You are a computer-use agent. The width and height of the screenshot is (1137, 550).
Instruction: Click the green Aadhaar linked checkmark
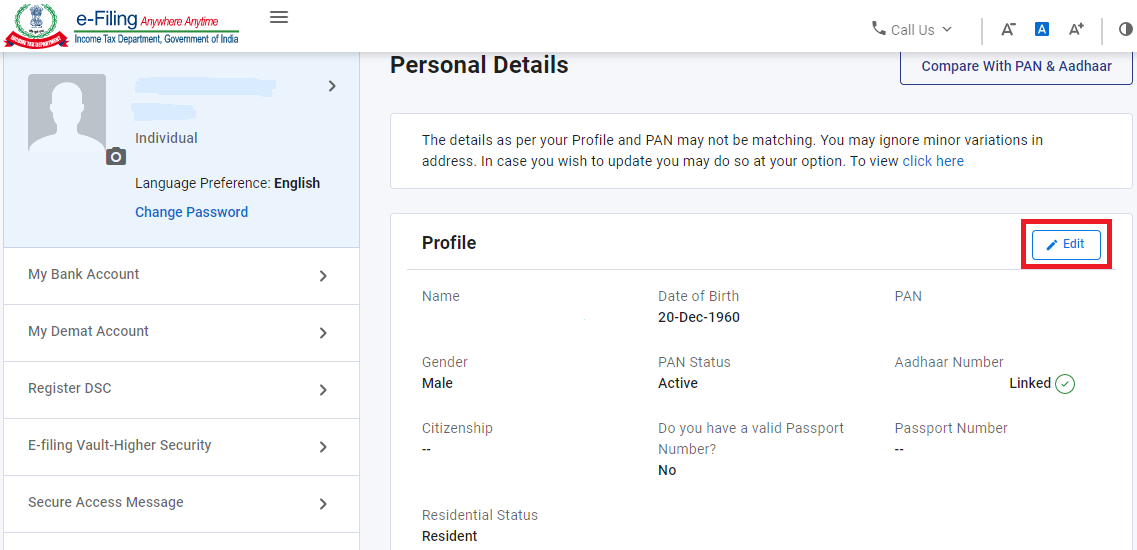[x=1064, y=384]
